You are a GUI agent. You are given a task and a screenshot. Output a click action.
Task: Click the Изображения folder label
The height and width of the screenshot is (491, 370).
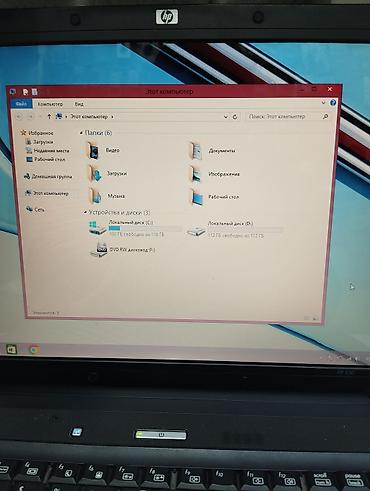click(x=224, y=174)
